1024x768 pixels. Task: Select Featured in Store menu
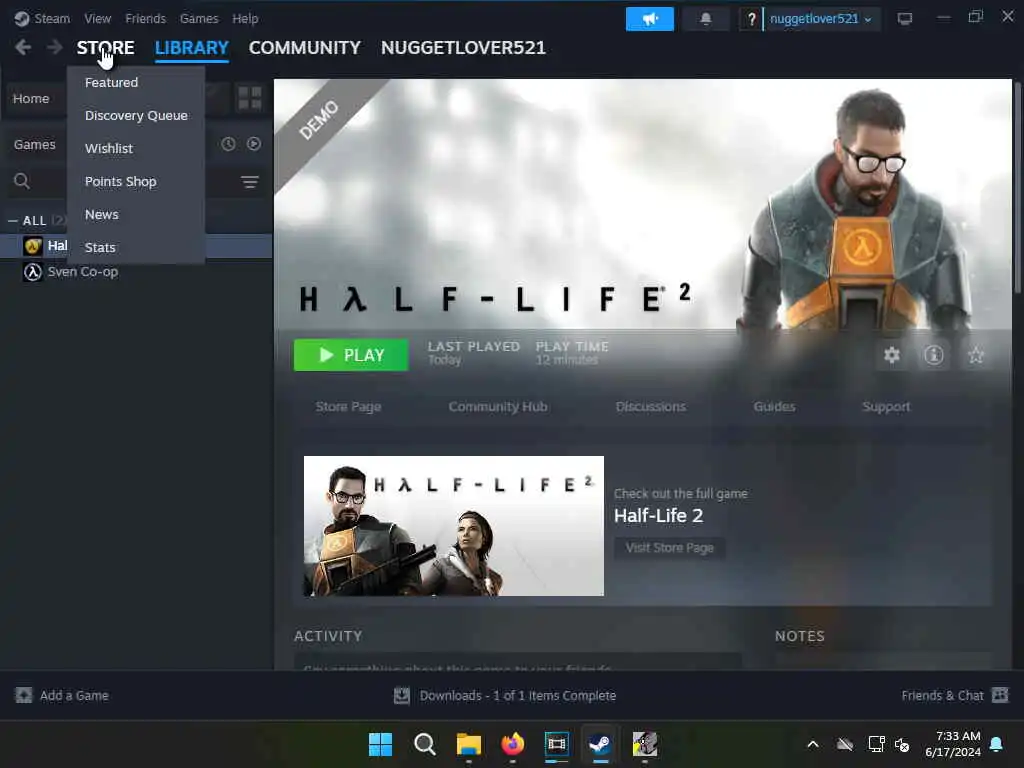(x=111, y=82)
